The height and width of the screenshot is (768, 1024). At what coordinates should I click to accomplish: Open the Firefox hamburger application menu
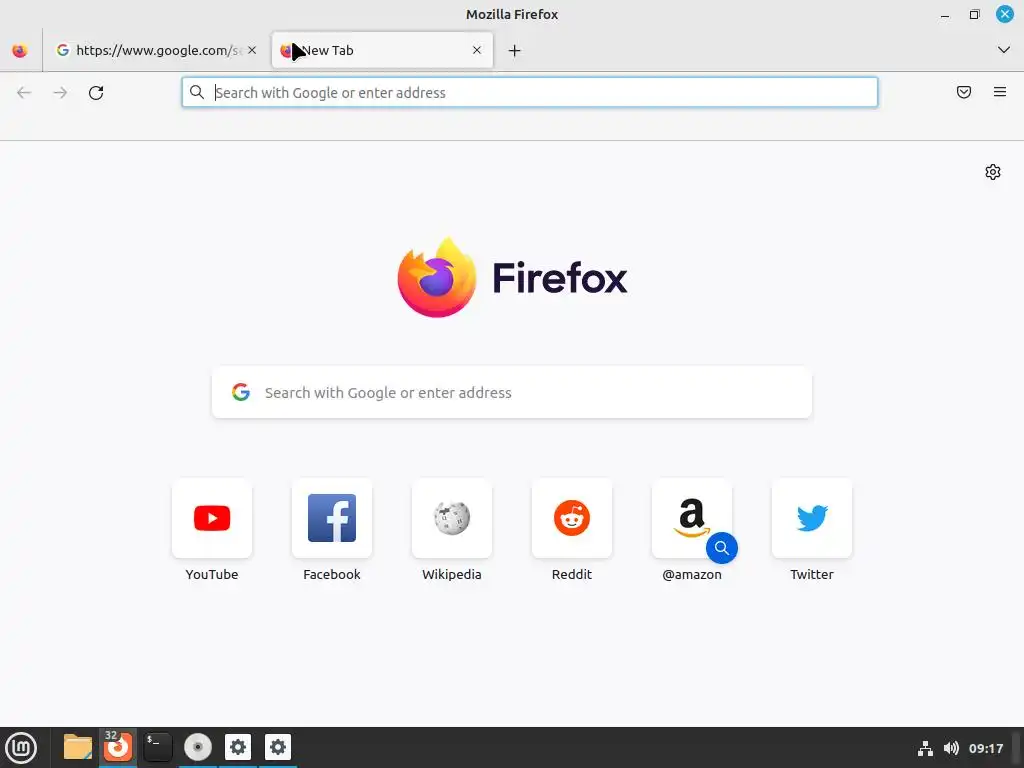1000,92
